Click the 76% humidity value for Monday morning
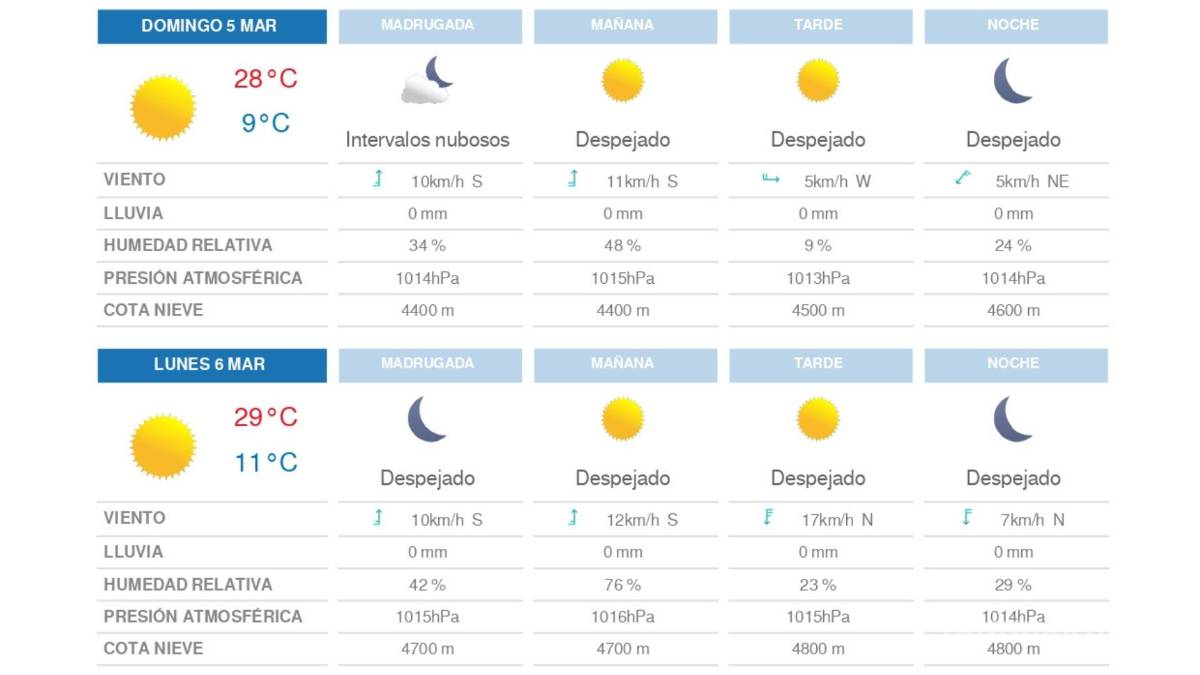The height and width of the screenshot is (675, 1200). click(624, 584)
